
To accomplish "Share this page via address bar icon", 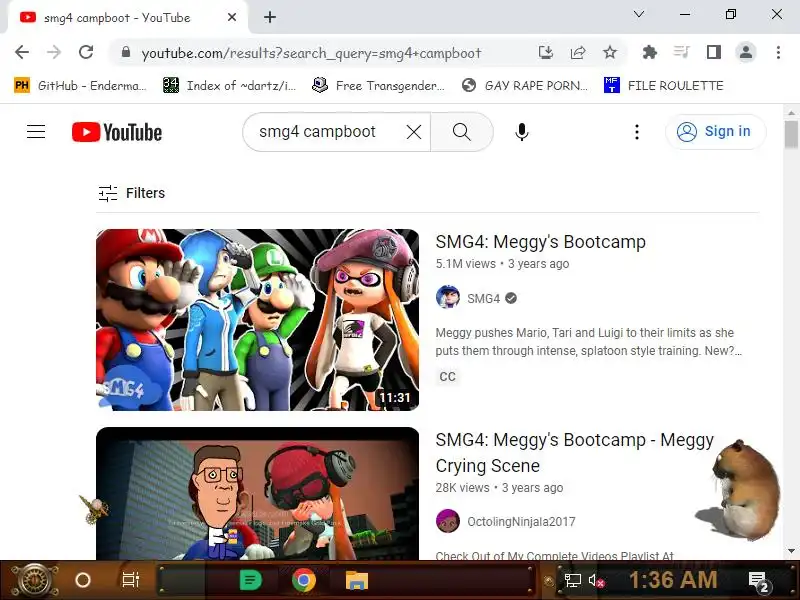I will [578, 52].
